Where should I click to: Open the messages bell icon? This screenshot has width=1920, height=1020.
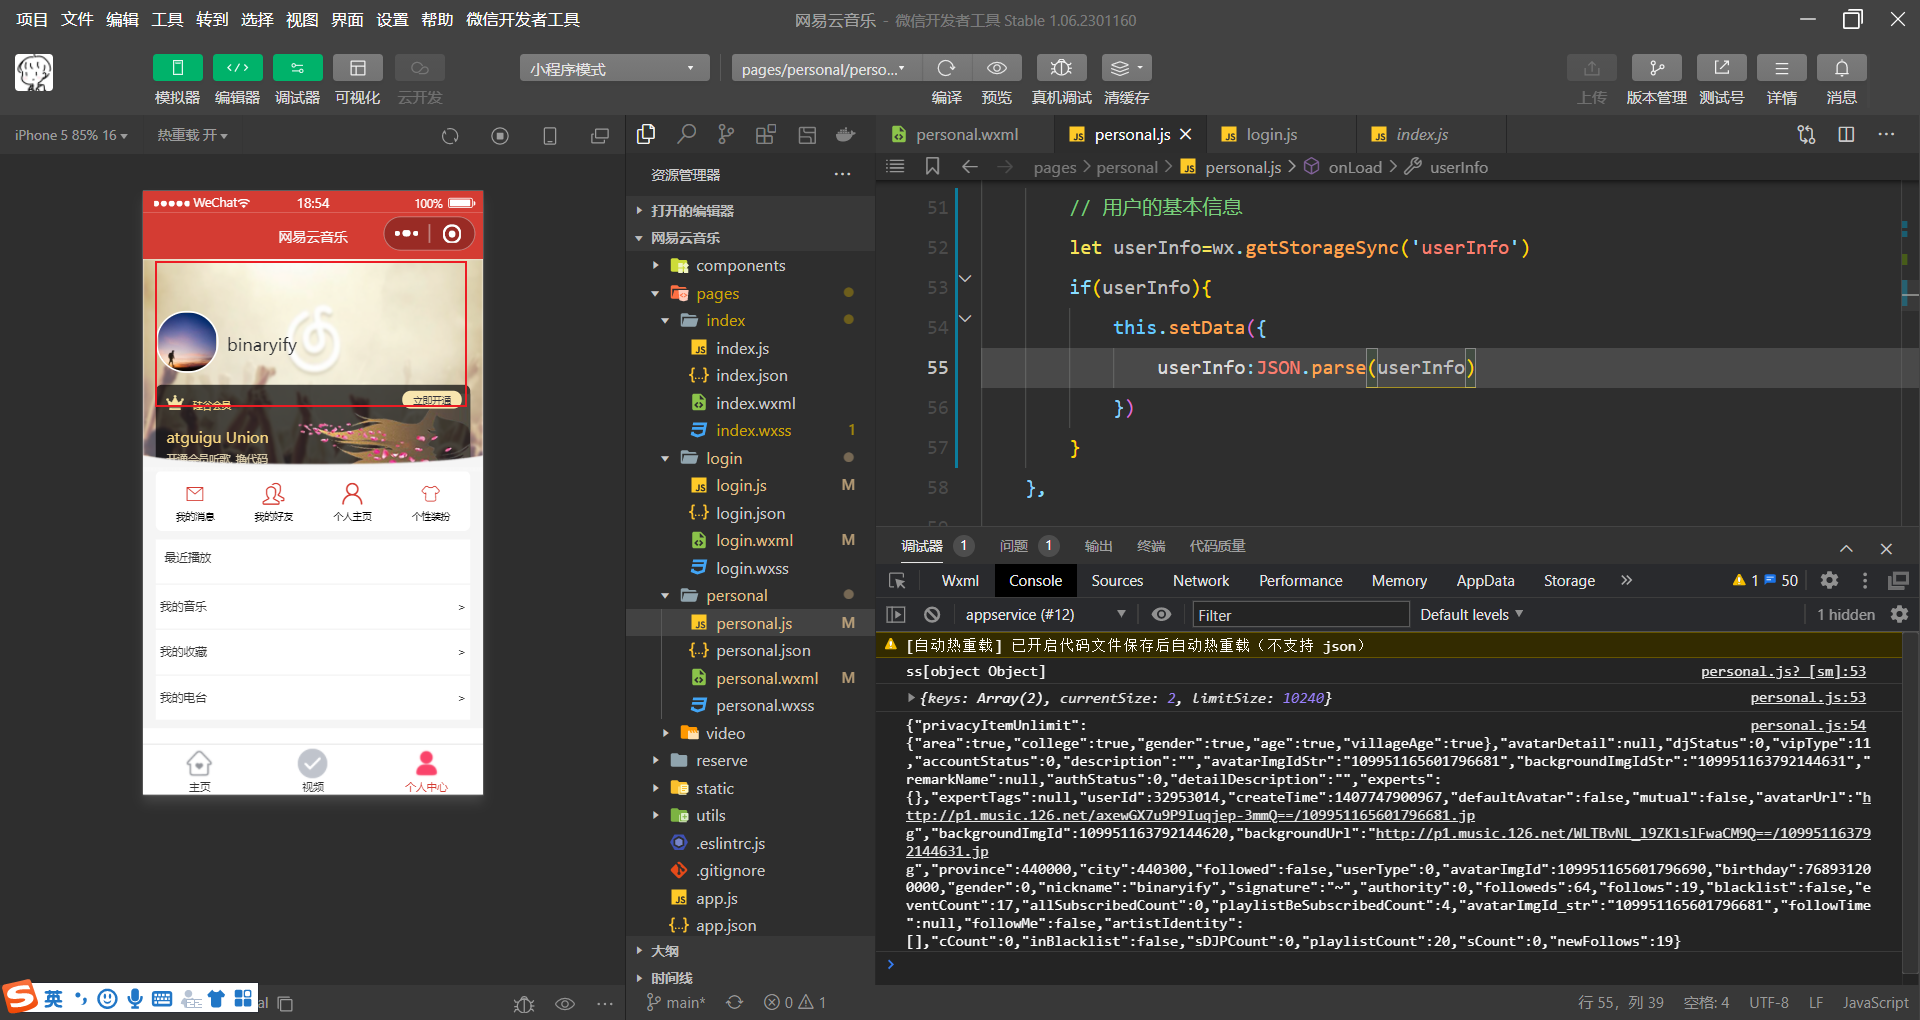coord(1841,67)
